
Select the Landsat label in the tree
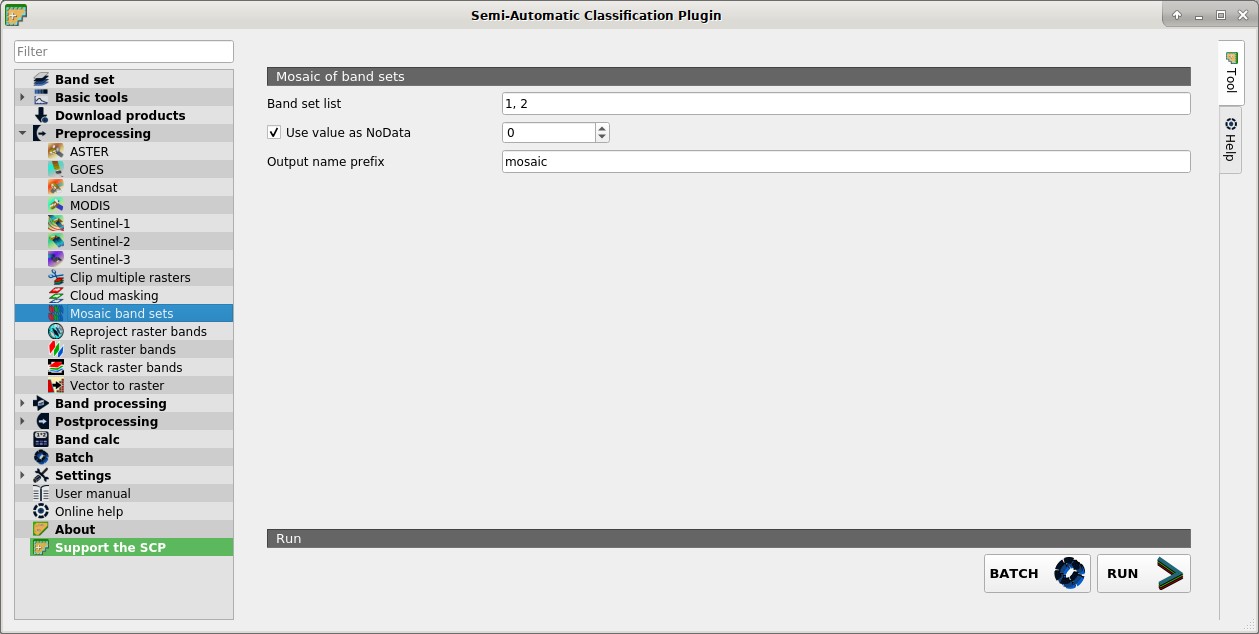pos(93,187)
